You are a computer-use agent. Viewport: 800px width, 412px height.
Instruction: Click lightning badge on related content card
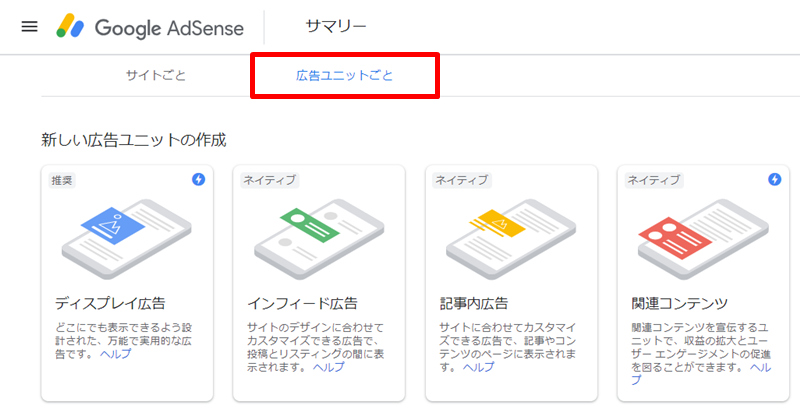(774, 180)
